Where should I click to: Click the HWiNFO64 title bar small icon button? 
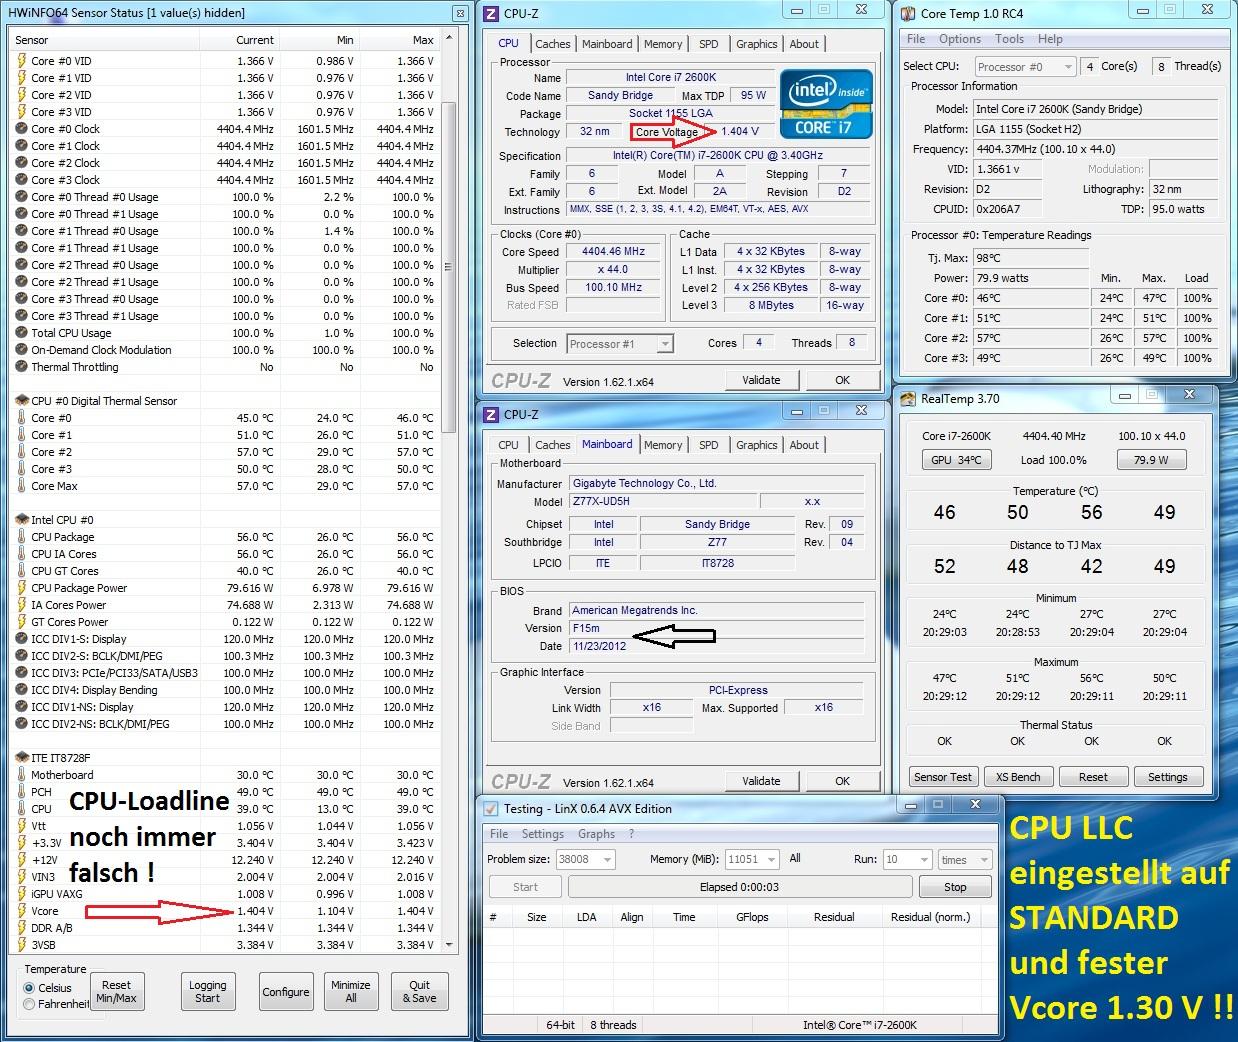(x=459, y=13)
